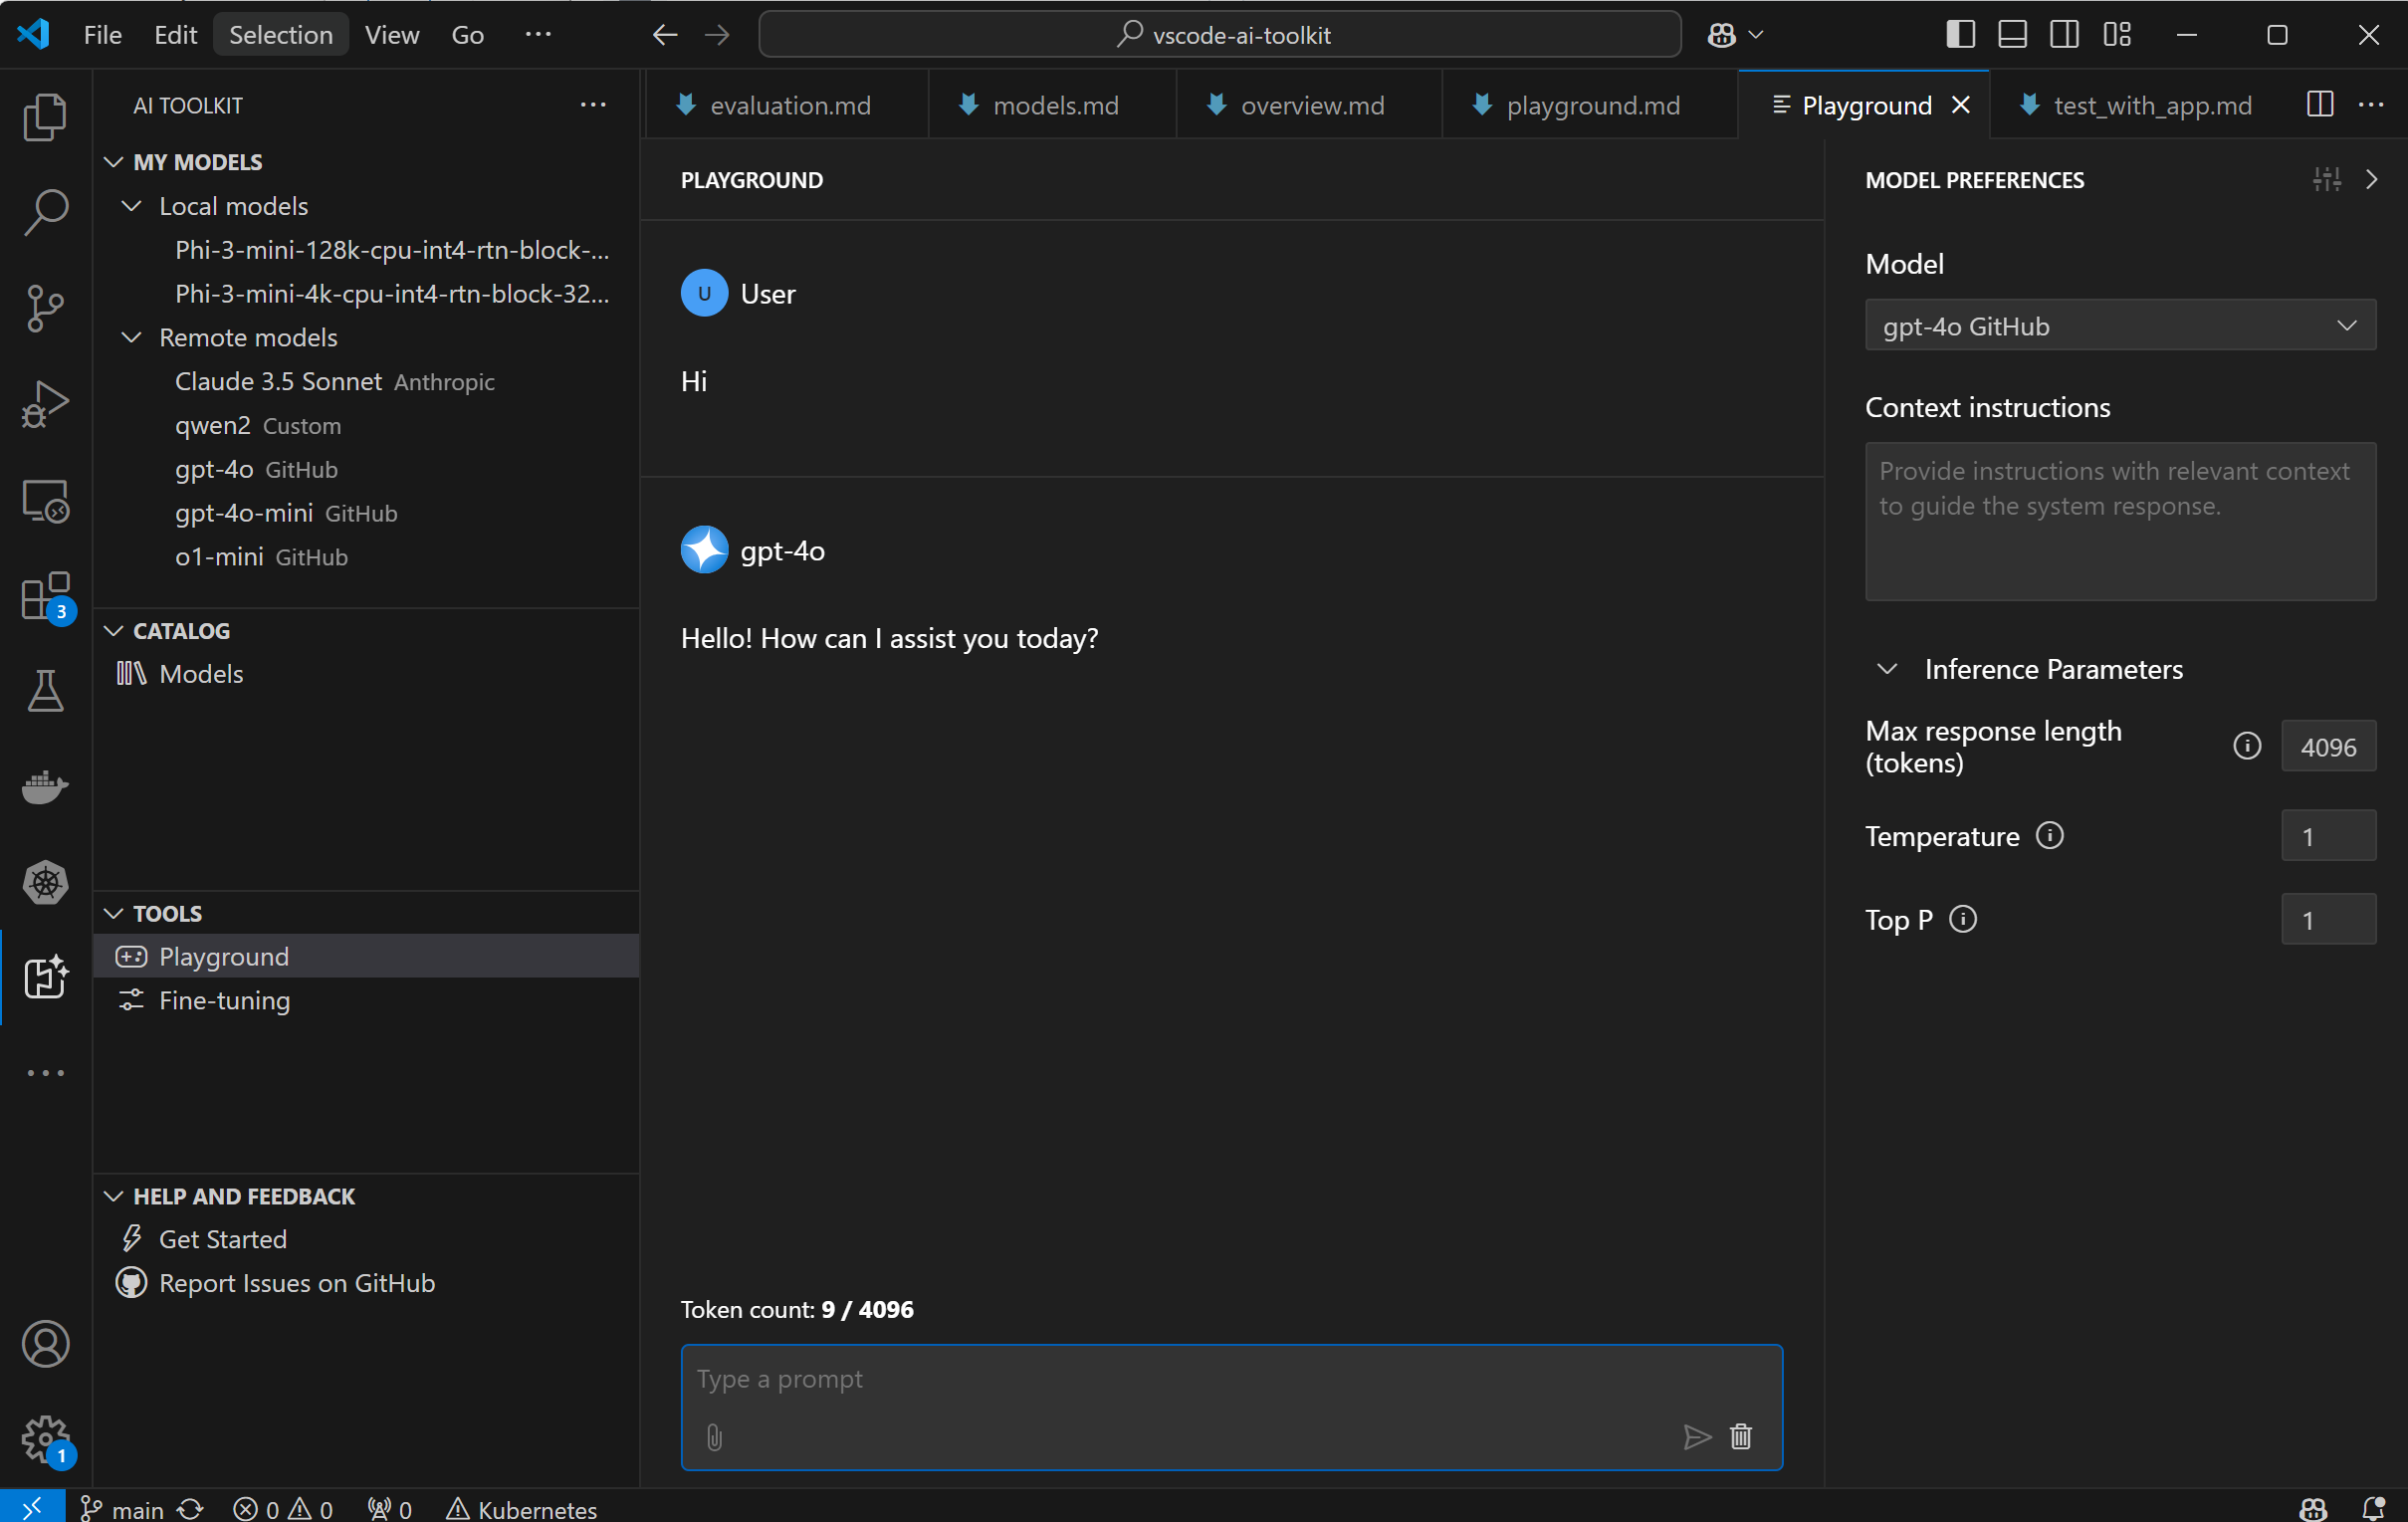Open the Extensions view with badge
This screenshot has height=1522, width=2408.
(45, 597)
